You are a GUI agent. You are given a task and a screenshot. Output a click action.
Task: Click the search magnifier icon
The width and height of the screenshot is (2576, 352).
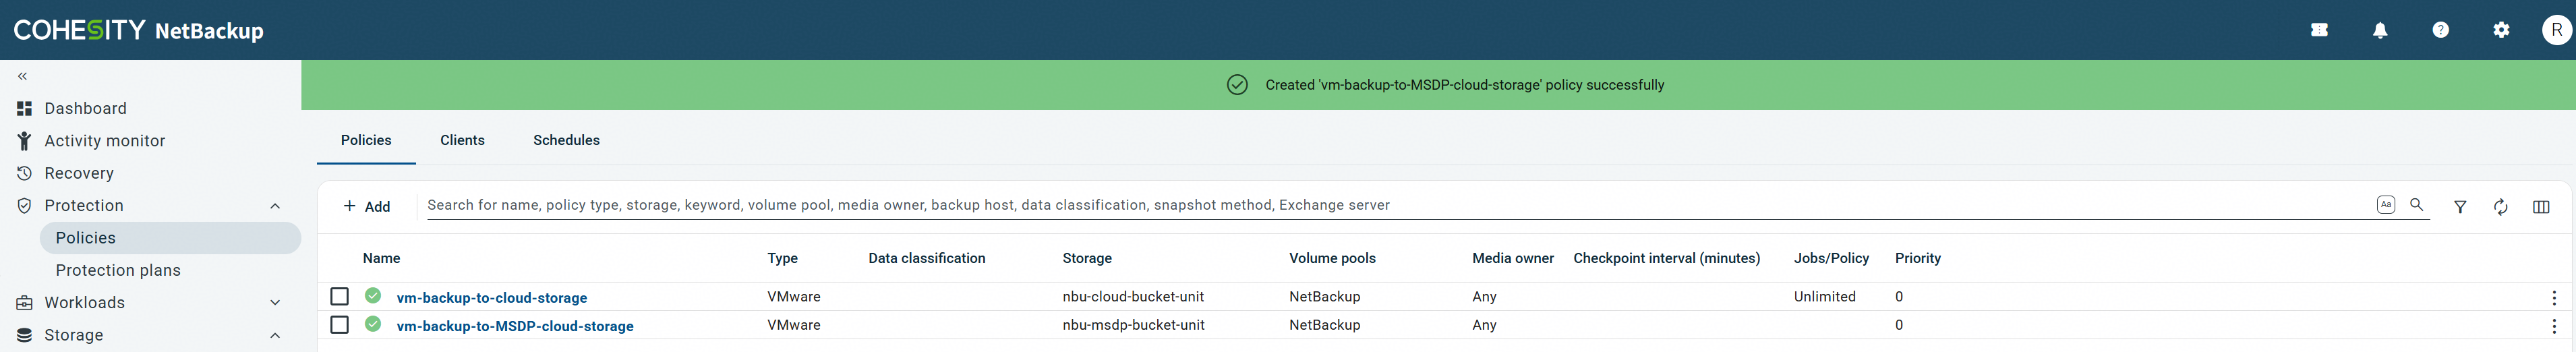coord(2417,204)
